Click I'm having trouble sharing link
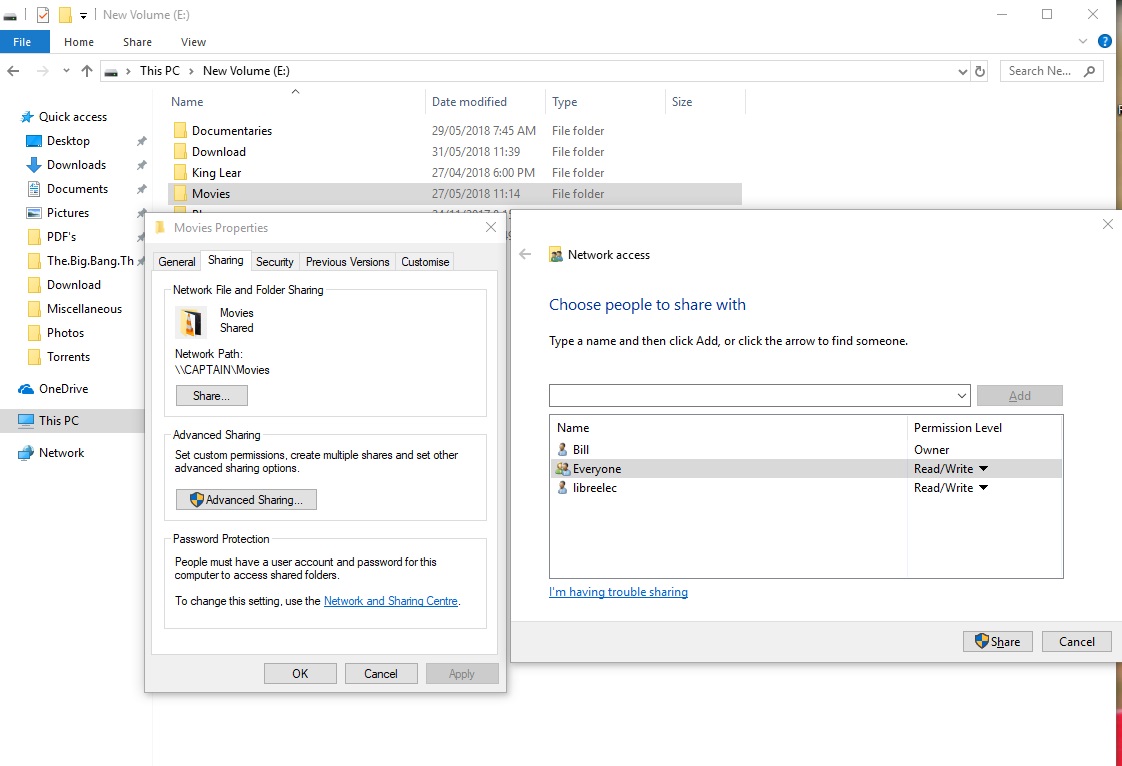Image resolution: width=1122 pixels, height=766 pixels. coord(618,592)
